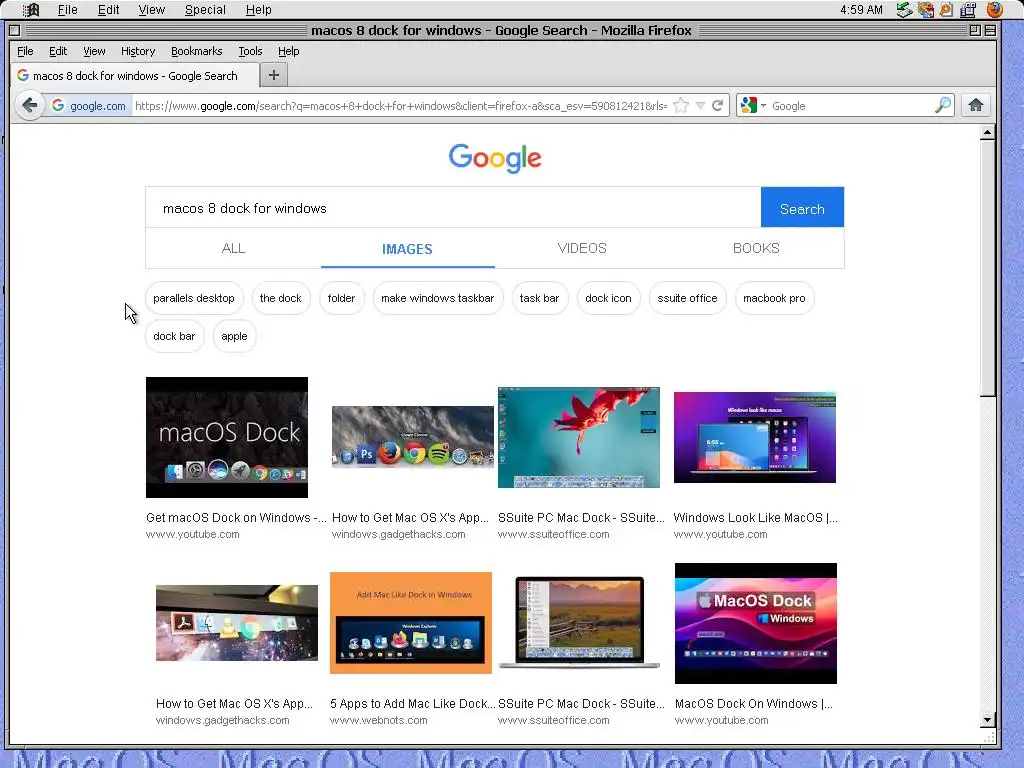Filter by the dock chip
The height and width of the screenshot is (768, 1024).
pos(281,298)
